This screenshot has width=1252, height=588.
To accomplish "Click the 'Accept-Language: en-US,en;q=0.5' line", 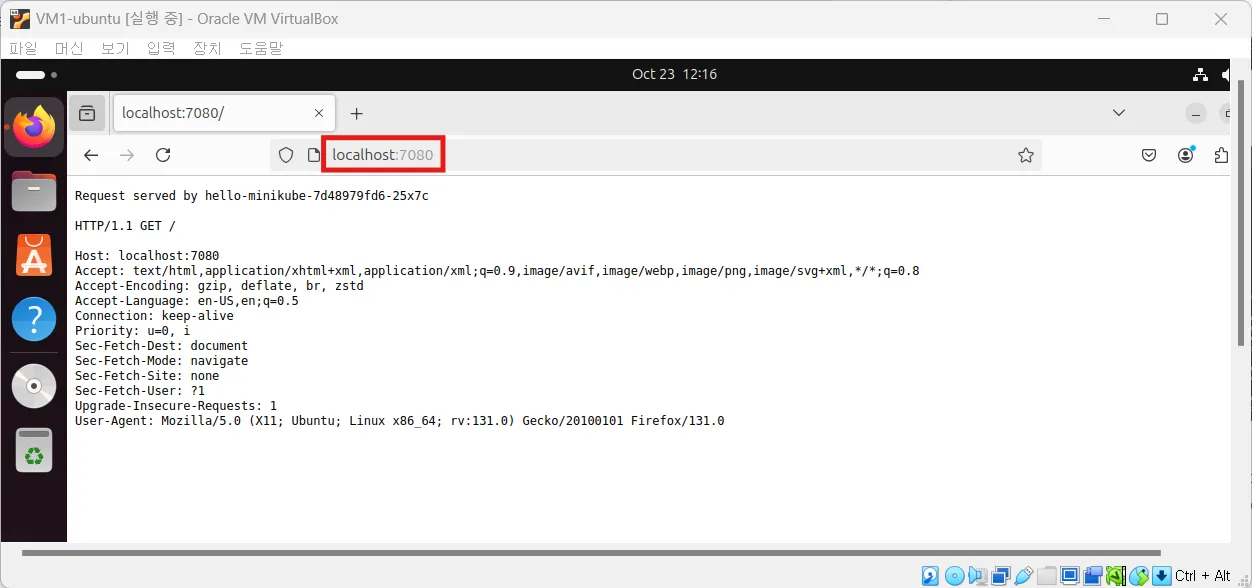I will pos(187,301).
